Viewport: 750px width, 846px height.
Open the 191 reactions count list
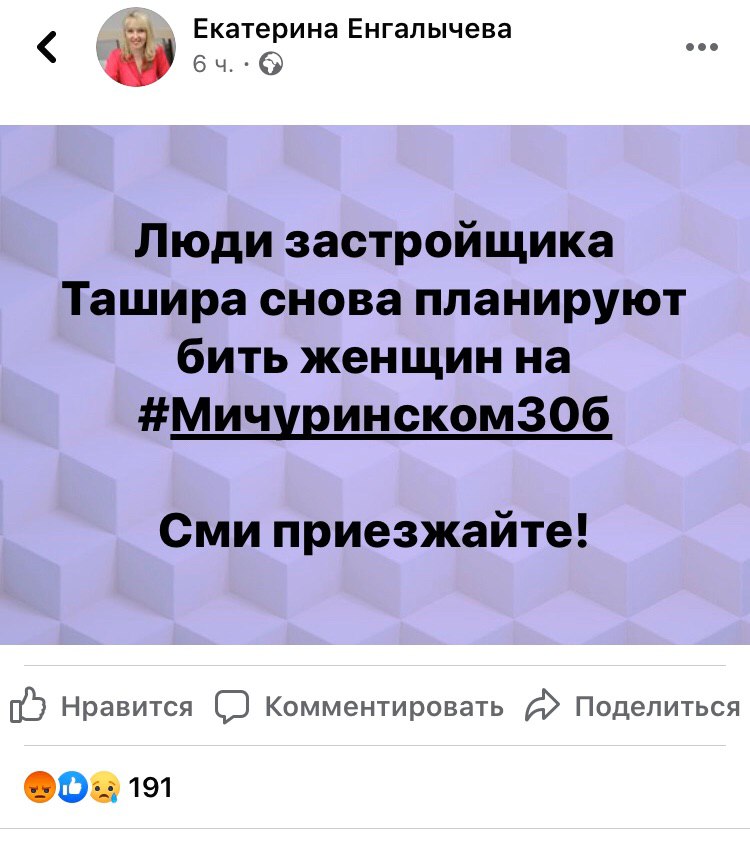click(150, 787)
